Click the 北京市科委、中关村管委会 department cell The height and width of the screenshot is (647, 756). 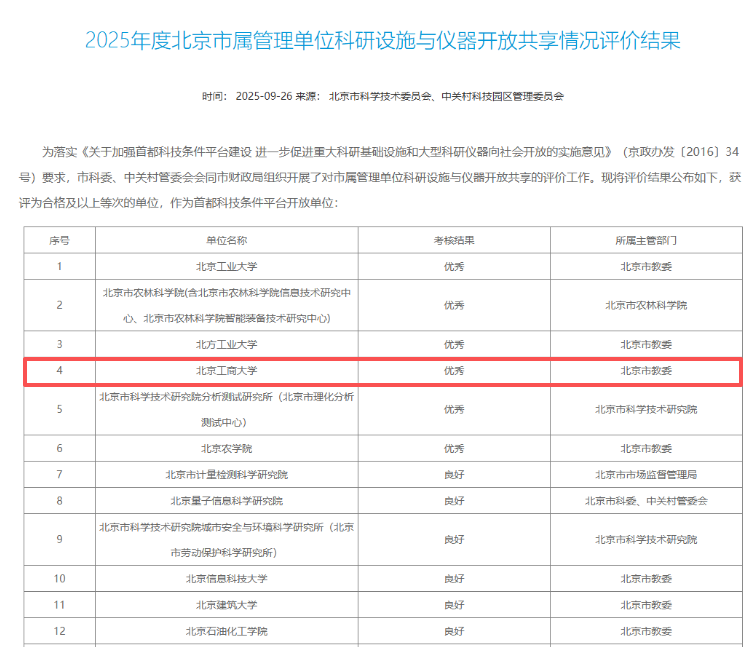coord(645,500)
